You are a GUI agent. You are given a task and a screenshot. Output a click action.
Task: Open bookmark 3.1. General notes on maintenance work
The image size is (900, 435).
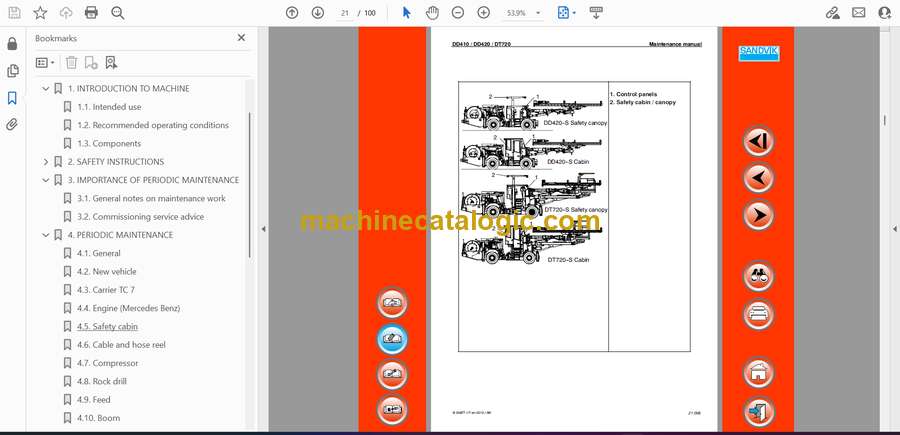click(152, 199)
